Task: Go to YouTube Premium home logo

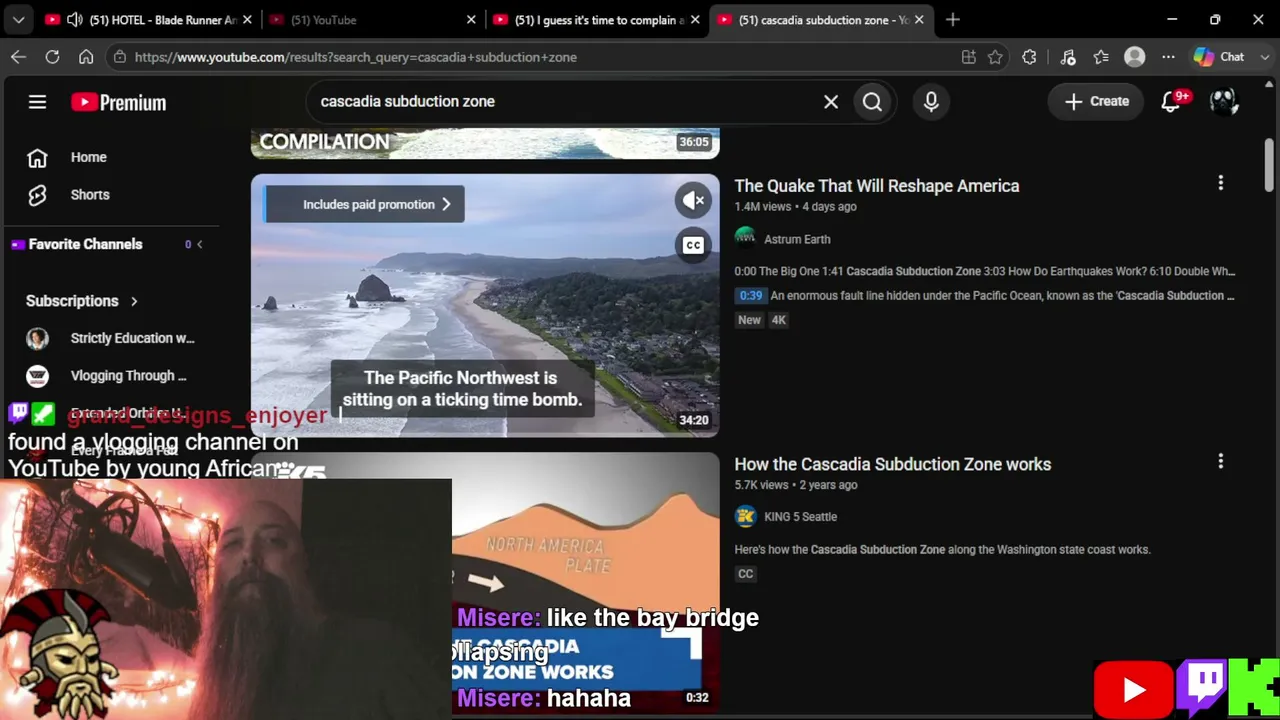Action: coord(118,102)
